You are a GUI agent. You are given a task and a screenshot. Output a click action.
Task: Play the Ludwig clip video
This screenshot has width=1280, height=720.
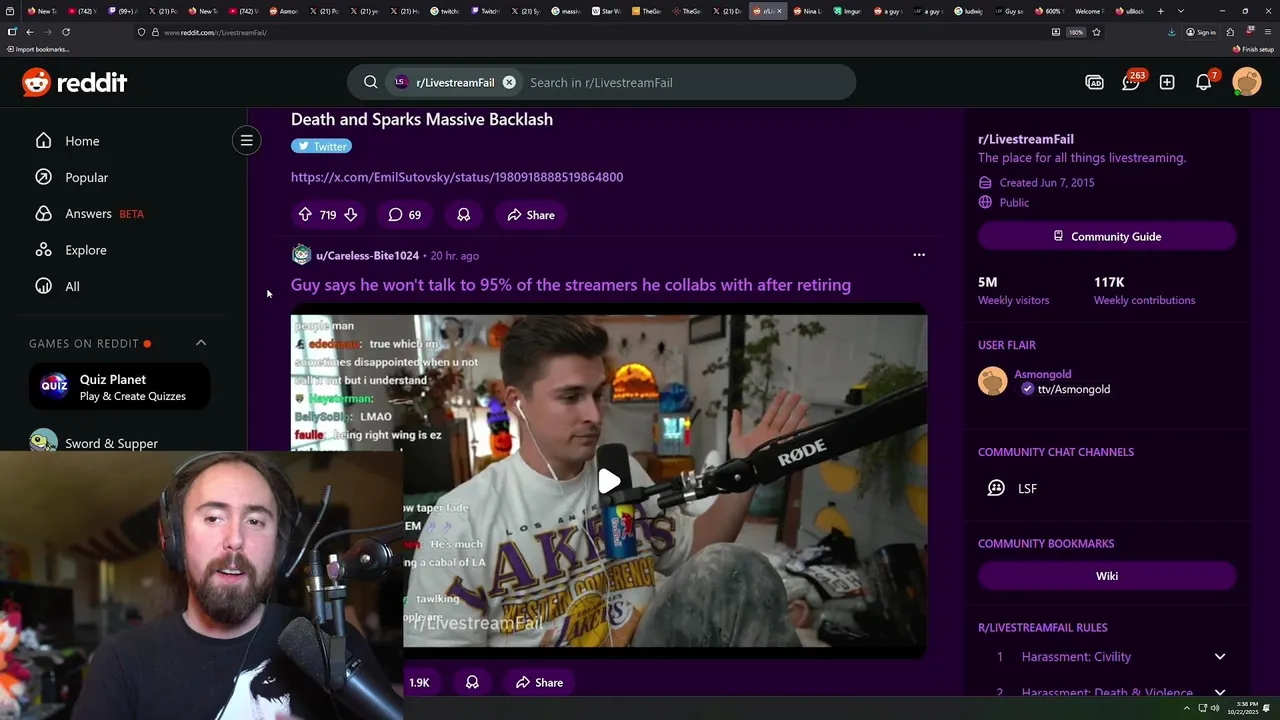point(609,481)
